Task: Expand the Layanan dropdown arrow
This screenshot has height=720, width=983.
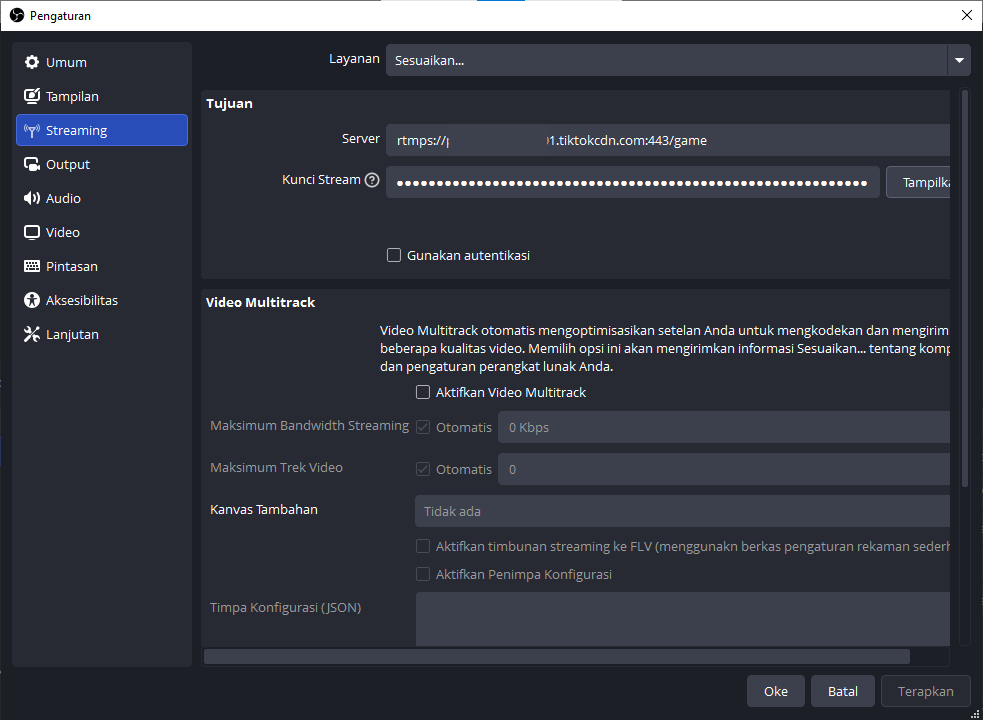Action: pyautogui.click(x=959, y=60)
